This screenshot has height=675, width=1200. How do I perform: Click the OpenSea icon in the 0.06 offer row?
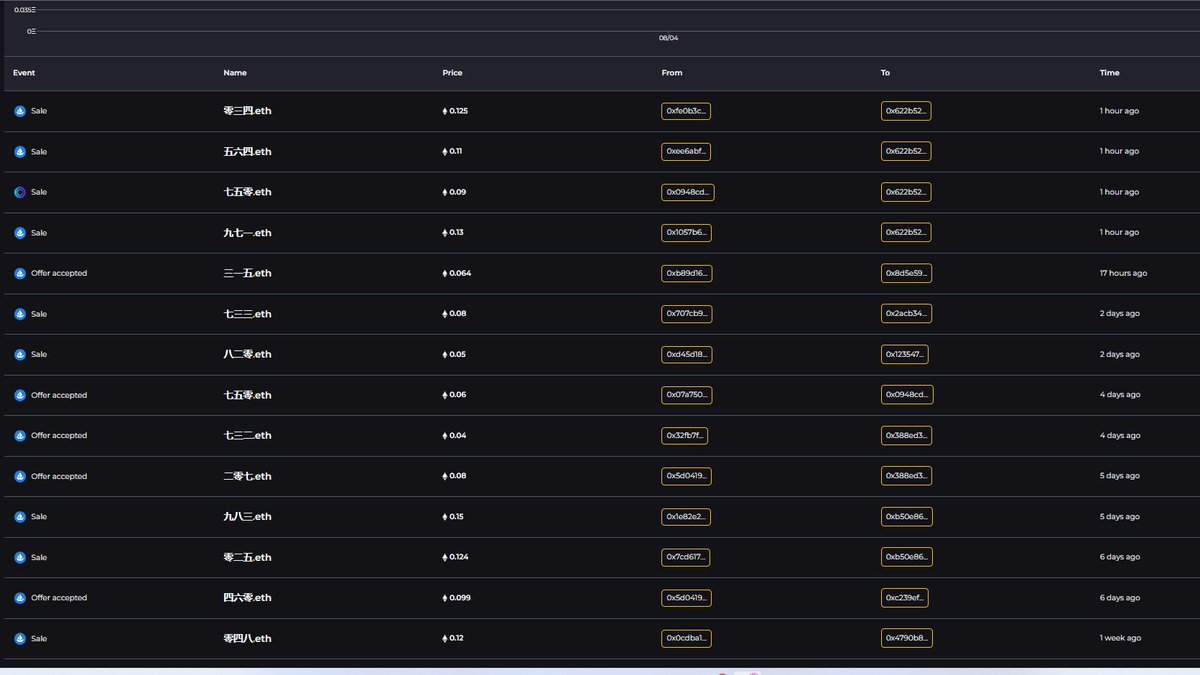(20, 395)
